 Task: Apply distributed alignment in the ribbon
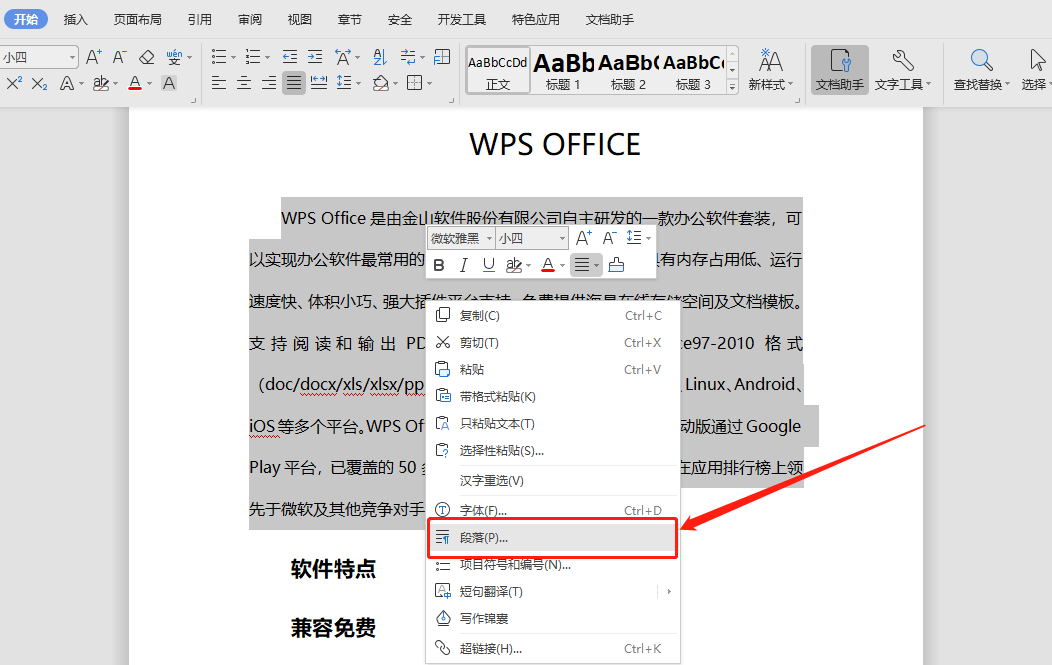coord(319,83)
